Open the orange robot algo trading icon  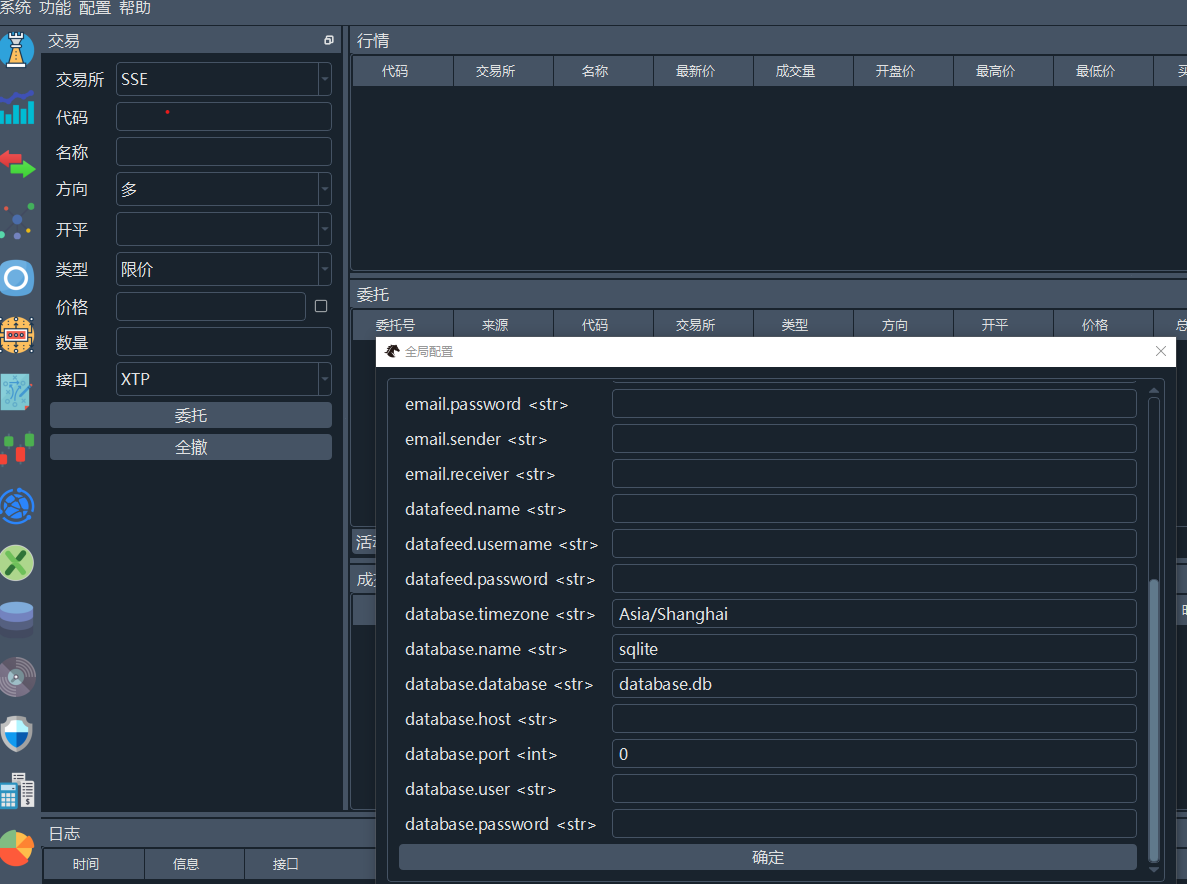(x=17, y=335)
